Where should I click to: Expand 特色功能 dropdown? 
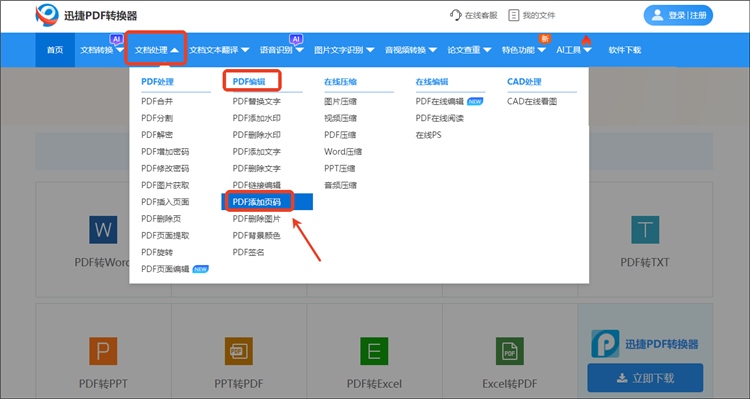click(x=523, y=50)
